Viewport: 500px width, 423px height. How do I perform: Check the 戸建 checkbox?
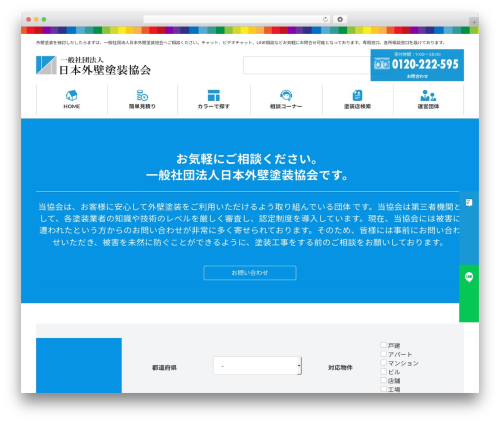point(384,345)
